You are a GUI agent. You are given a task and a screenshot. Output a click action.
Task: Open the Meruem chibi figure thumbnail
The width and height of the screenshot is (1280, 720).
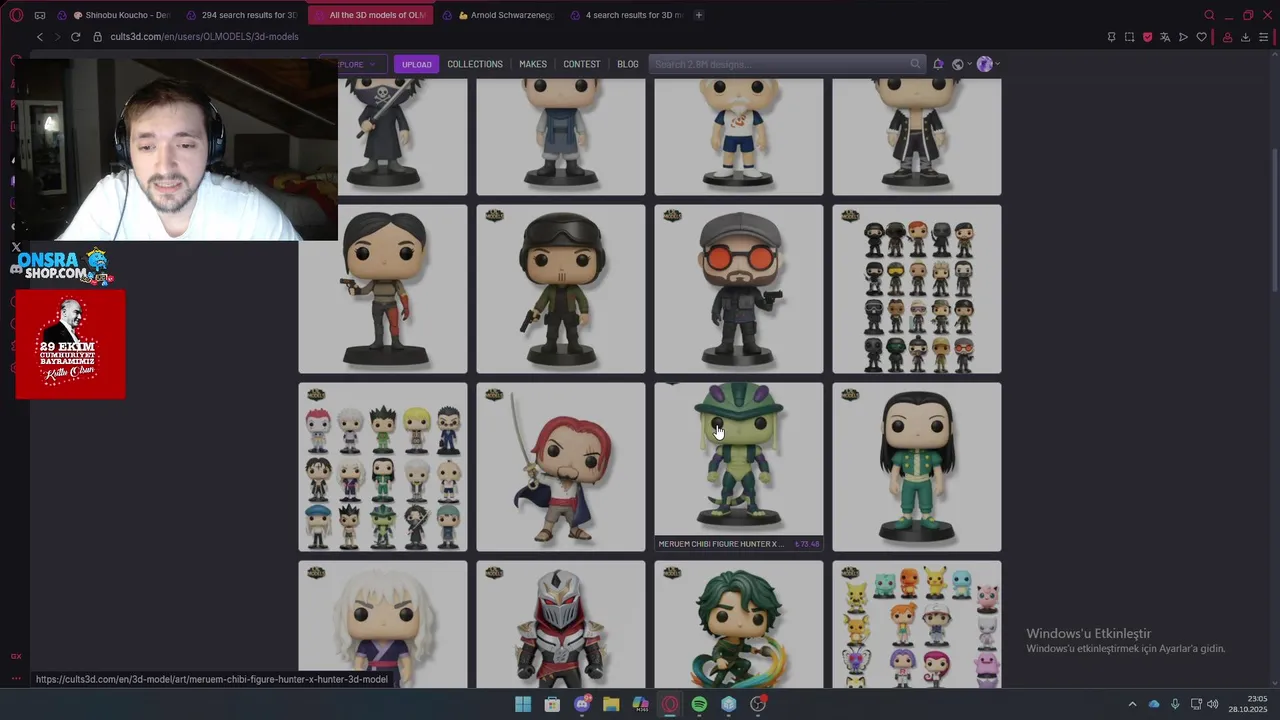(739, 459)
